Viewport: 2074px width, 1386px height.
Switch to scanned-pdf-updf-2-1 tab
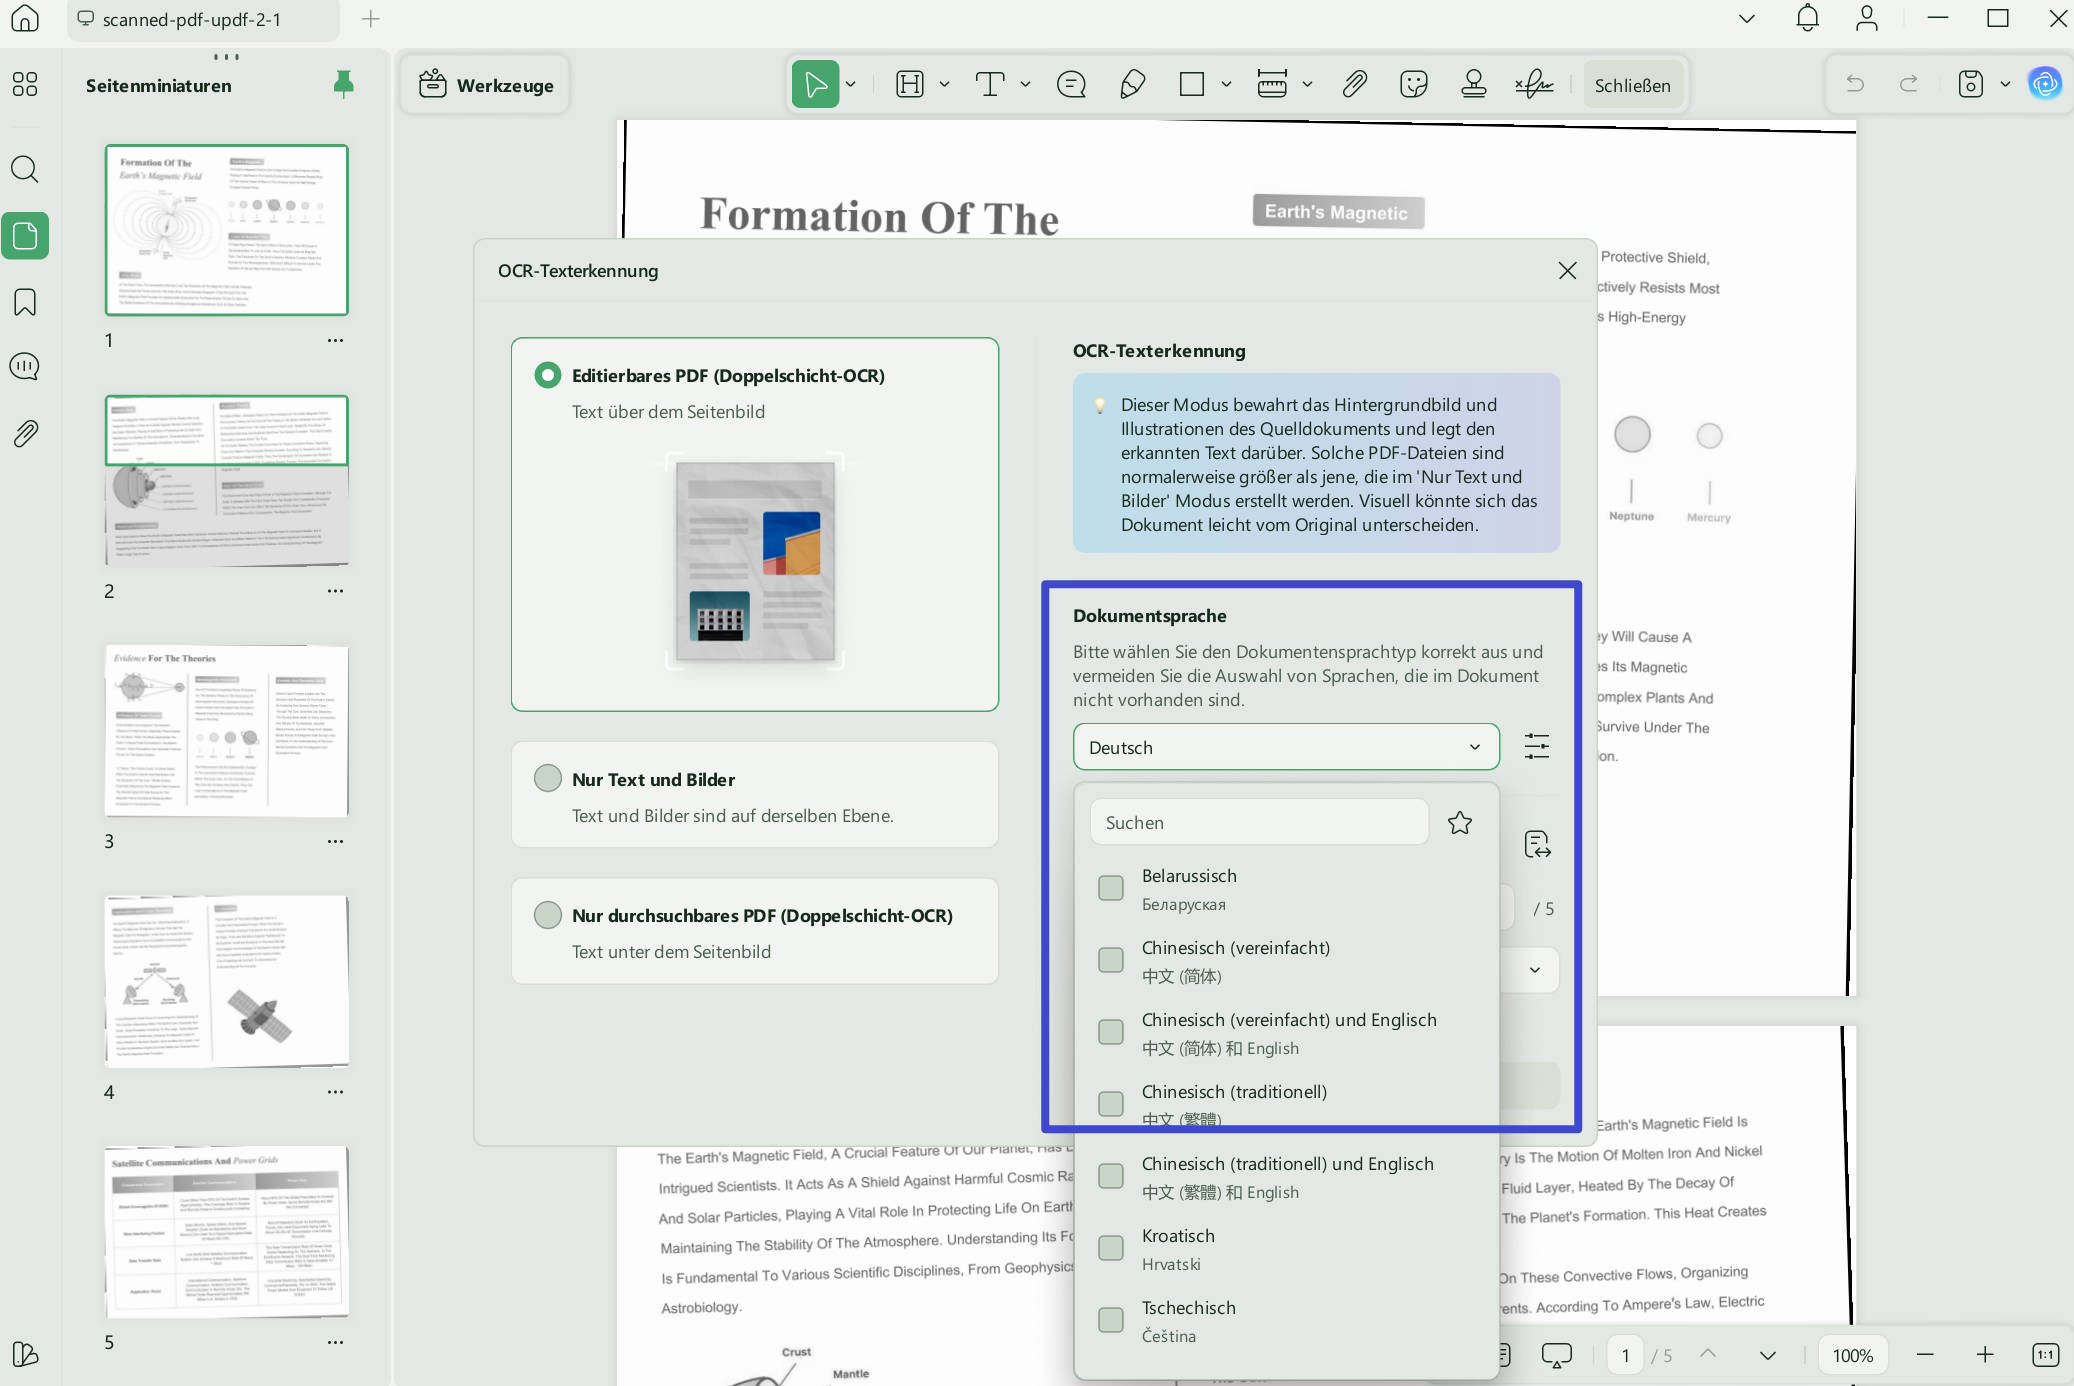(203, 19)
